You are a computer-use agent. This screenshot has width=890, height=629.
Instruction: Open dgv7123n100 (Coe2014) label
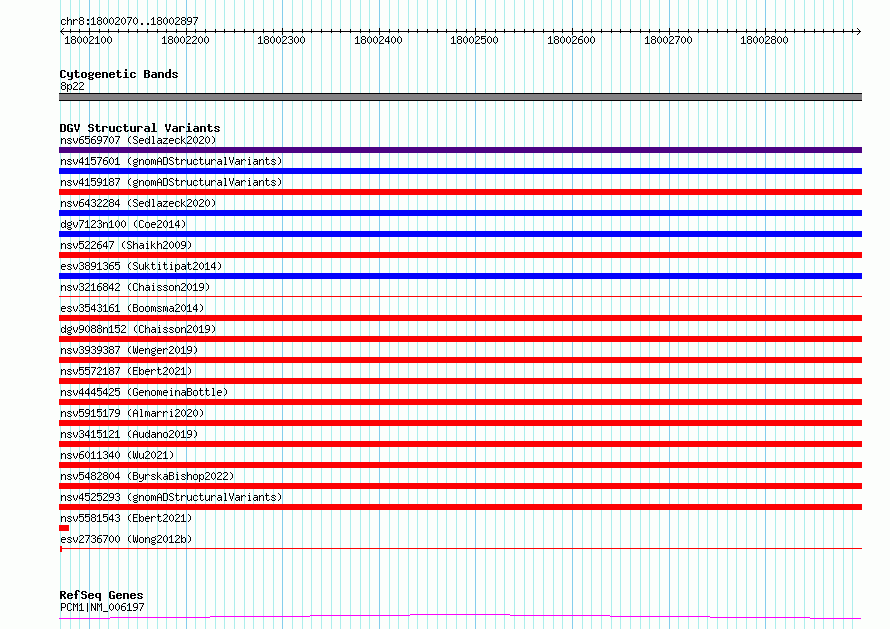pyautogui.click(x=123, y=224)
